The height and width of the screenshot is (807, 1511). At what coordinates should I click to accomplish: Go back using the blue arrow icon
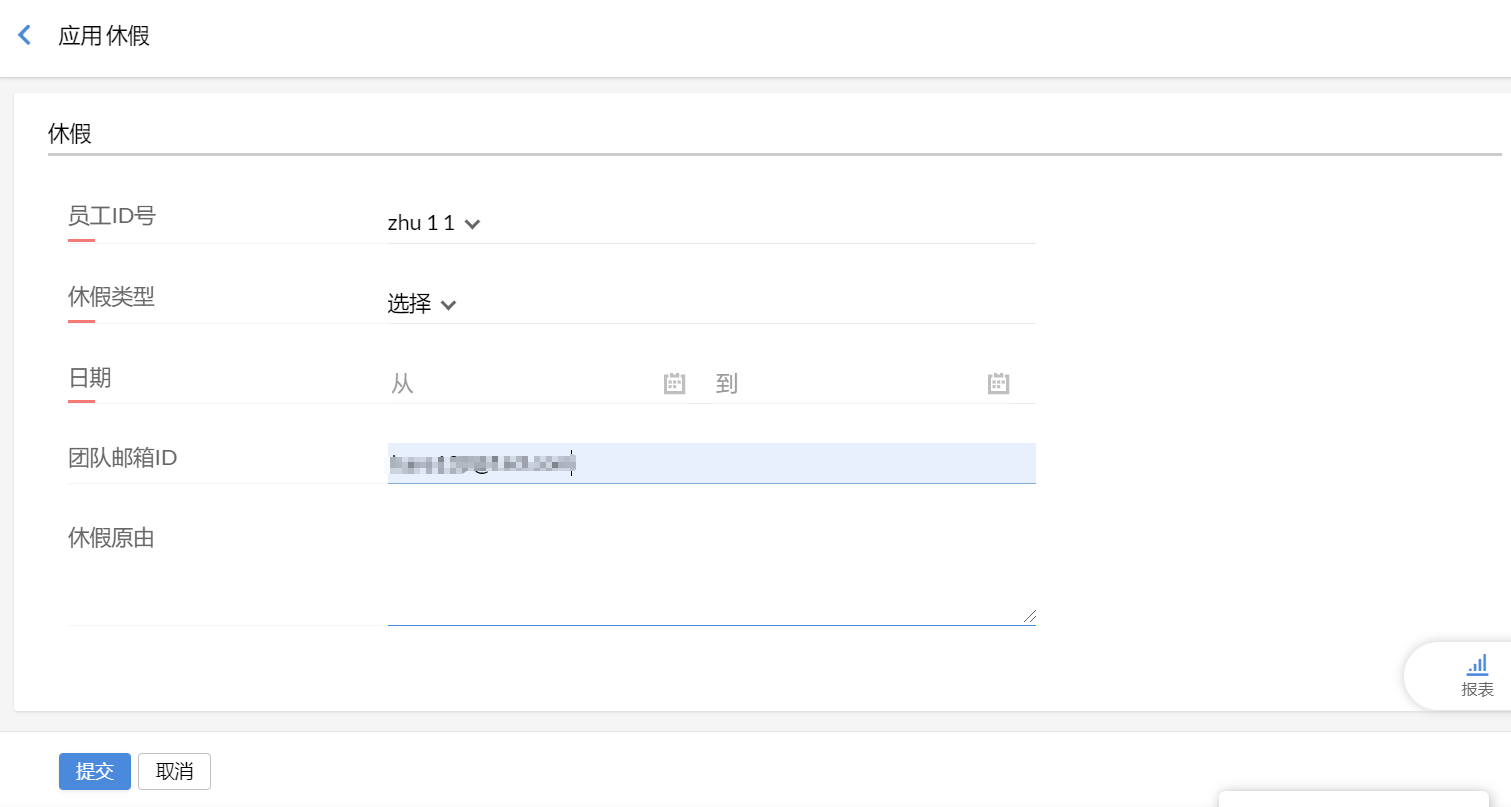click(25, 36)
